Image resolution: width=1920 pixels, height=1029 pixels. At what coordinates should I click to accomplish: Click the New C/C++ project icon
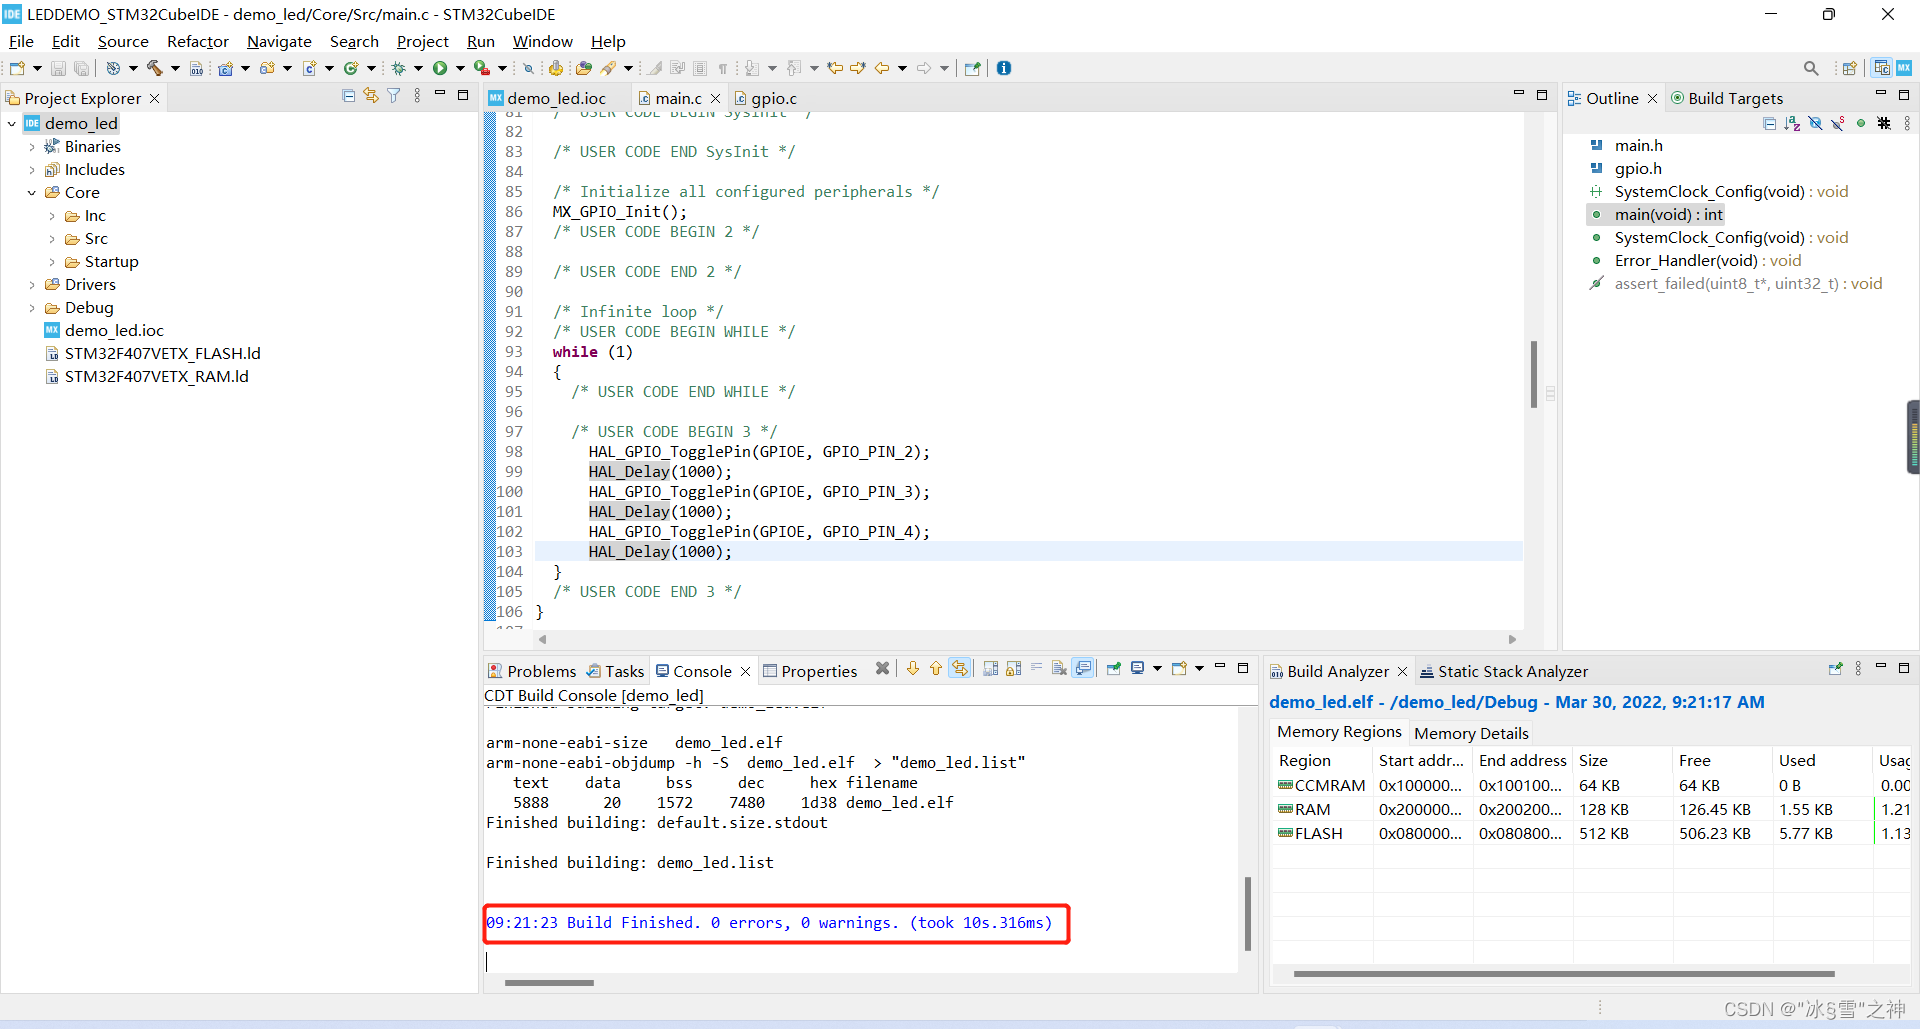tap(226, 68)
